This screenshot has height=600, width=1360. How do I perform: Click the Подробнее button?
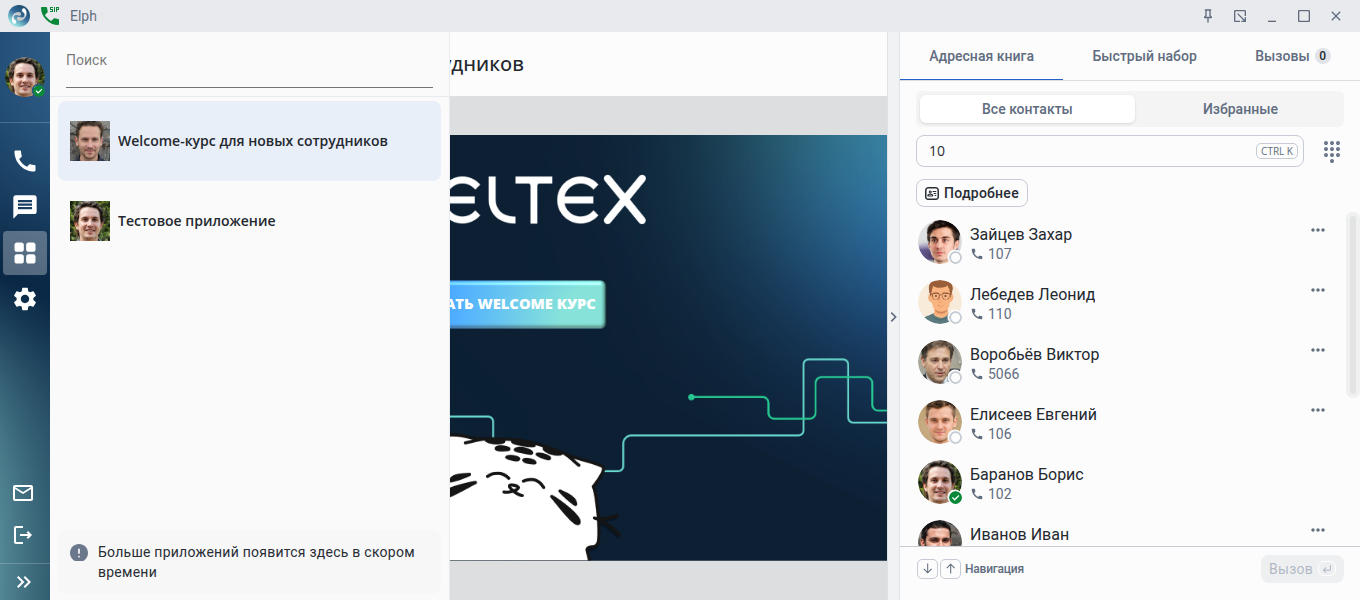(972, 193)
